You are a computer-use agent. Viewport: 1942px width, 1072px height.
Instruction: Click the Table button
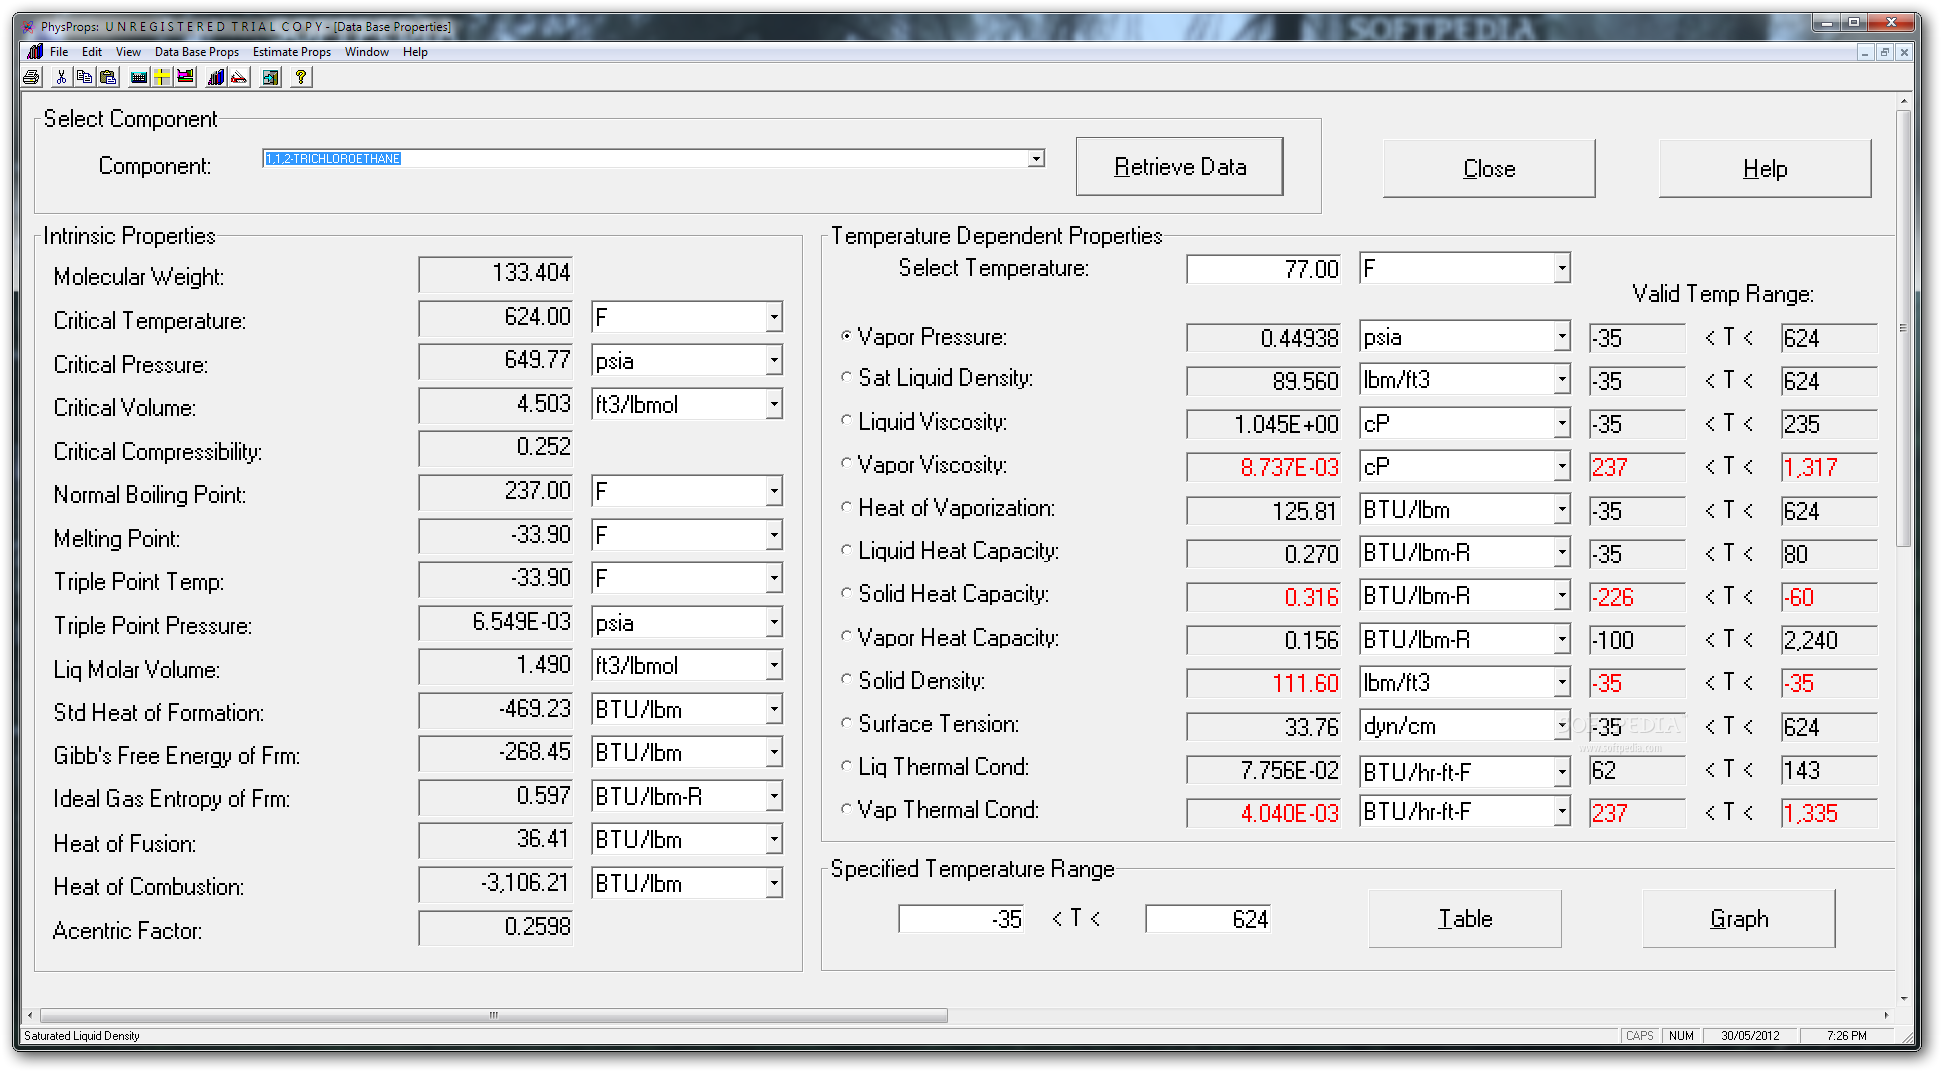pos(1465,919)
